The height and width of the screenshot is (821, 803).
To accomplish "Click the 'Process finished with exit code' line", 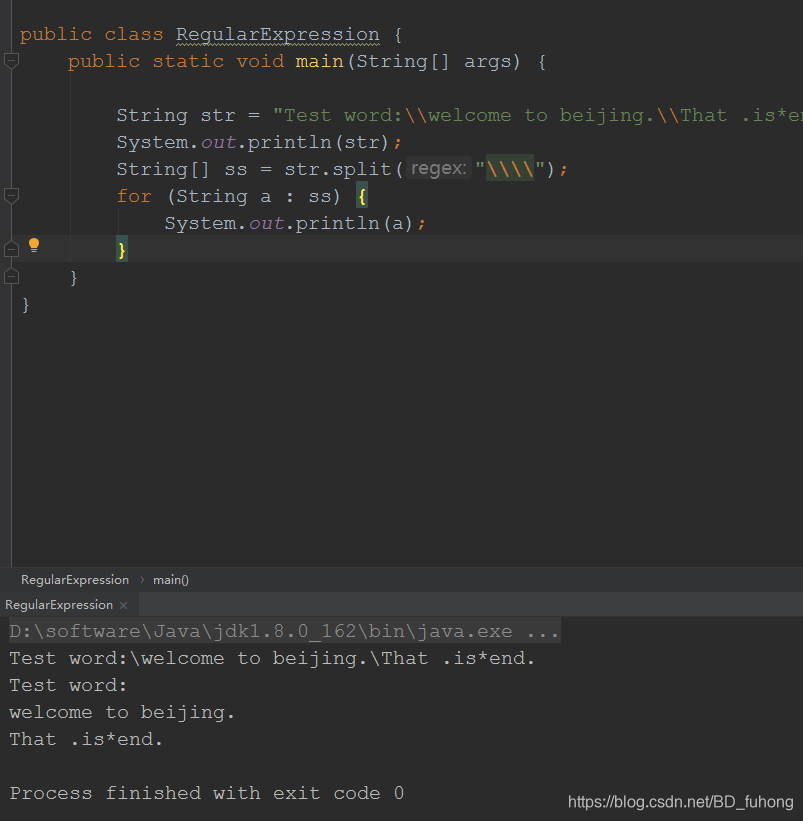I will click(x=207, y=793).
